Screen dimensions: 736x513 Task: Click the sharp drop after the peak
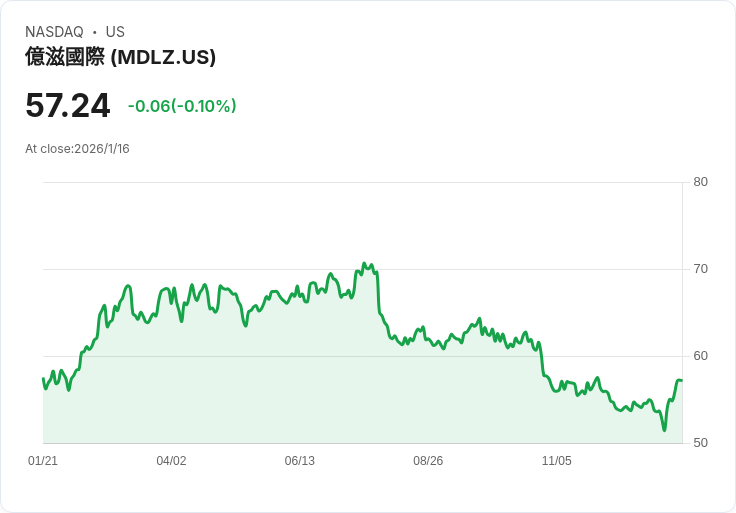click(378, 293)
